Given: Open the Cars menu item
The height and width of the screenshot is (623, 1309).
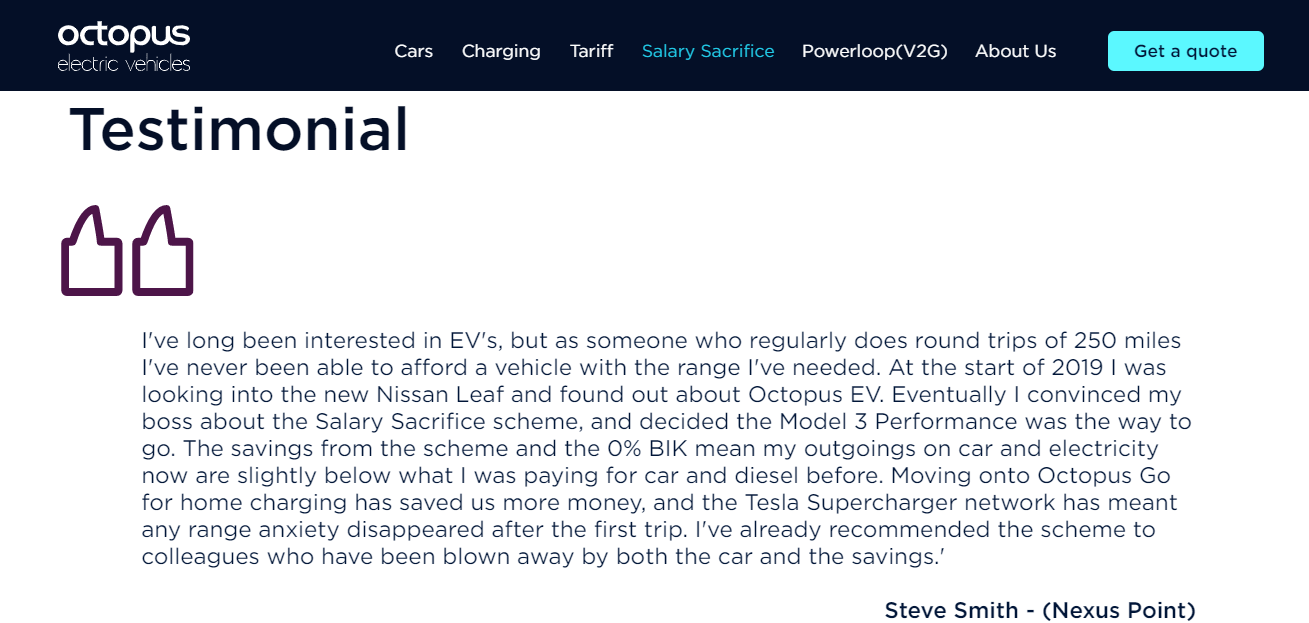Looking at the screenshot, I should tap(414, 51).
